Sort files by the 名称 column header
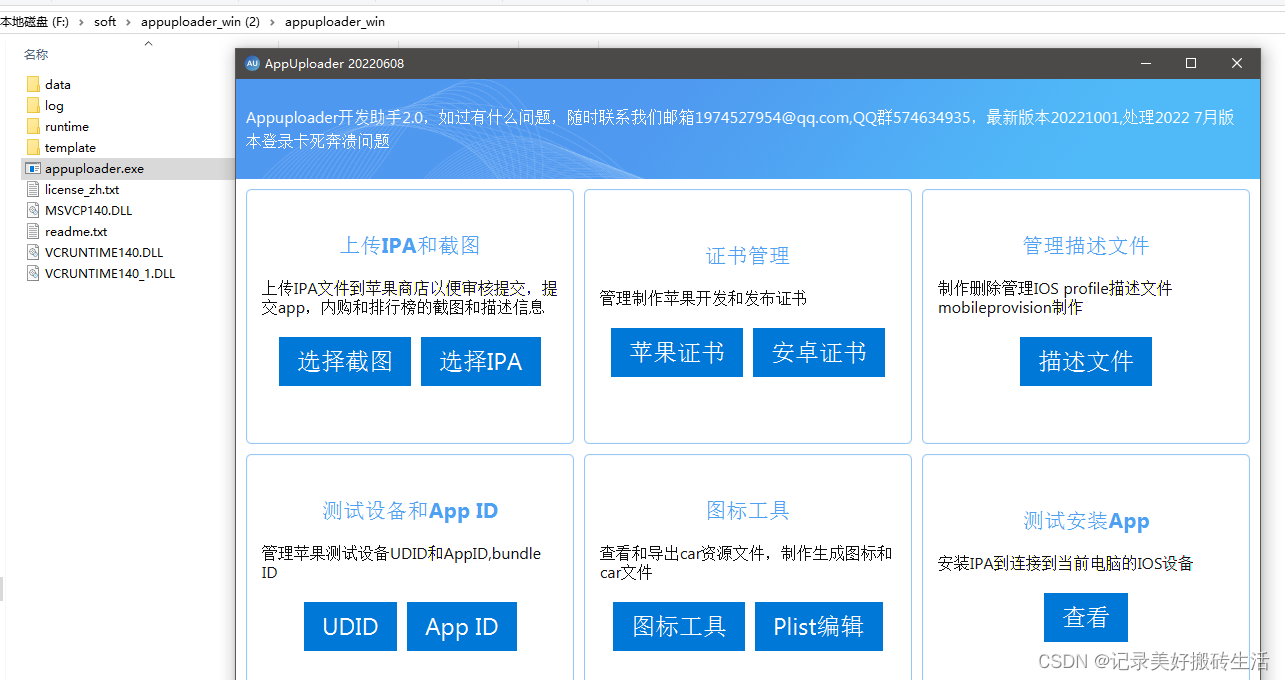 tap(36, 55)
